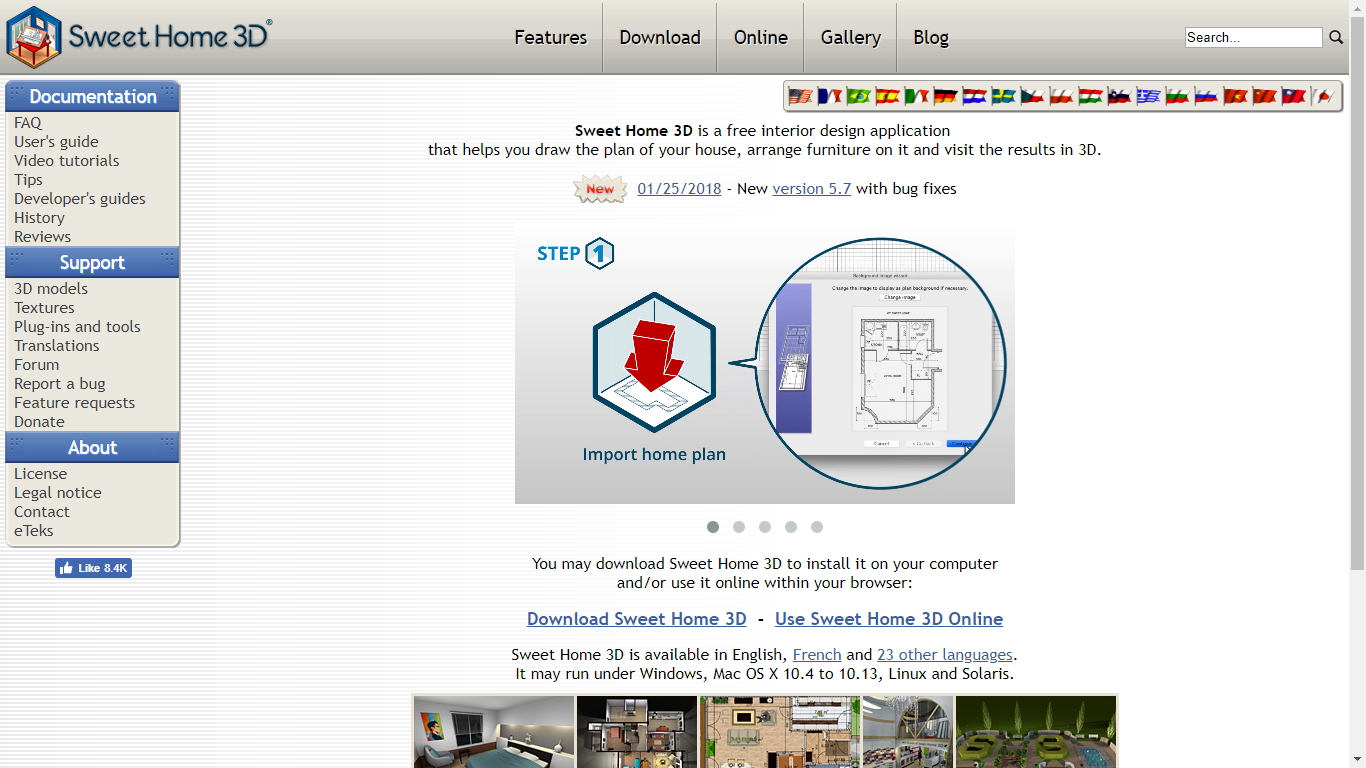Open the Tips link

pos(28,180)
